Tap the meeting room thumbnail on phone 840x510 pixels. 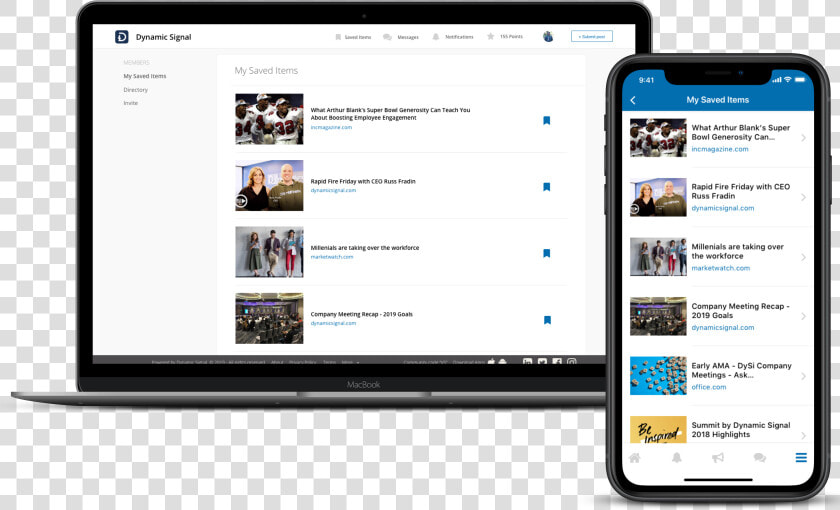coord(658,316)
